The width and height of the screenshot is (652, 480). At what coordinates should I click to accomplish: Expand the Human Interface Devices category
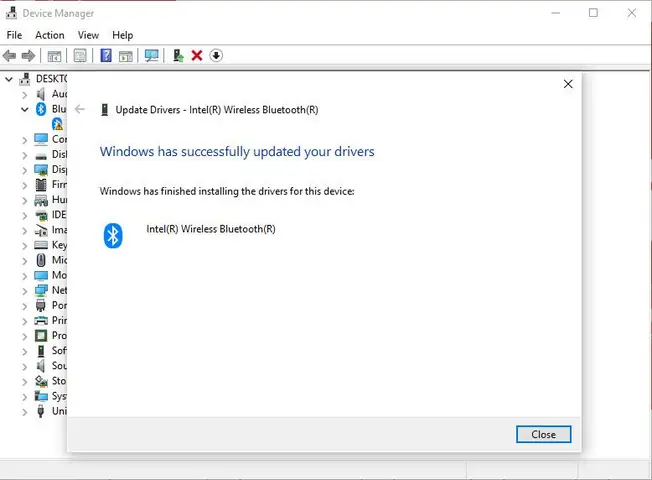25,200
